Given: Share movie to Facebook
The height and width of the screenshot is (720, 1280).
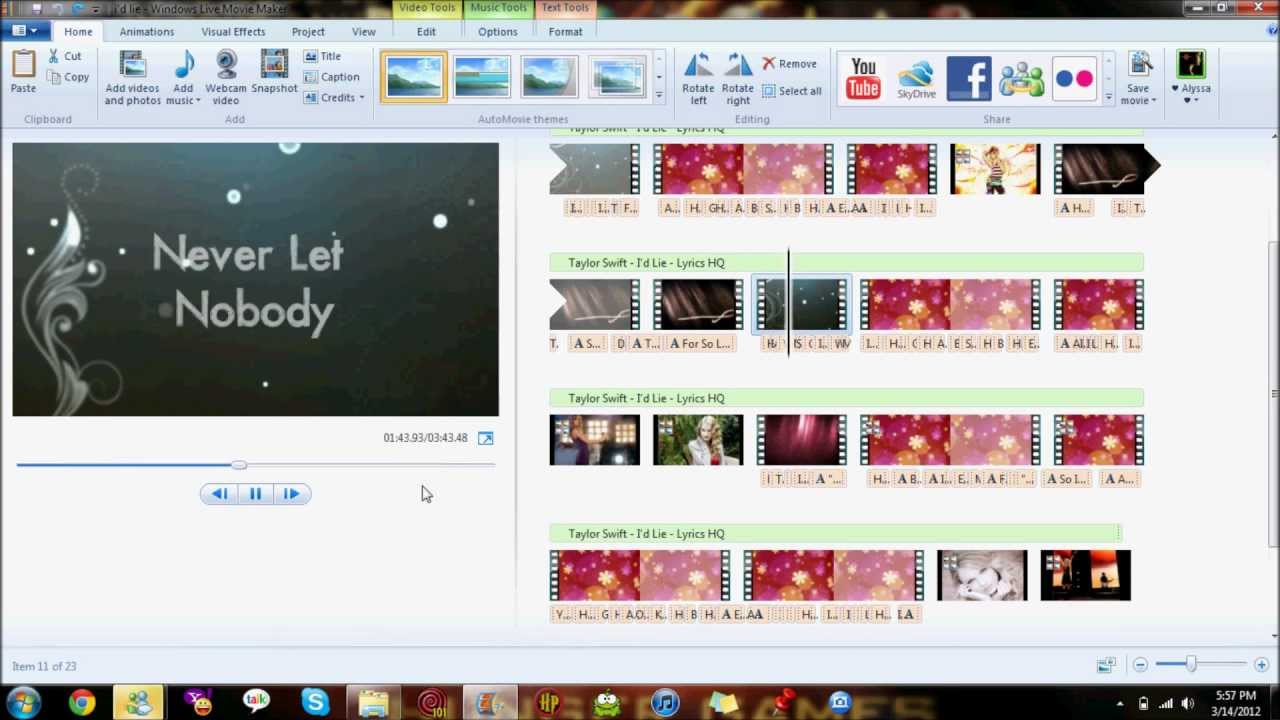Looking at the screenshot, I should coord(968,78).
